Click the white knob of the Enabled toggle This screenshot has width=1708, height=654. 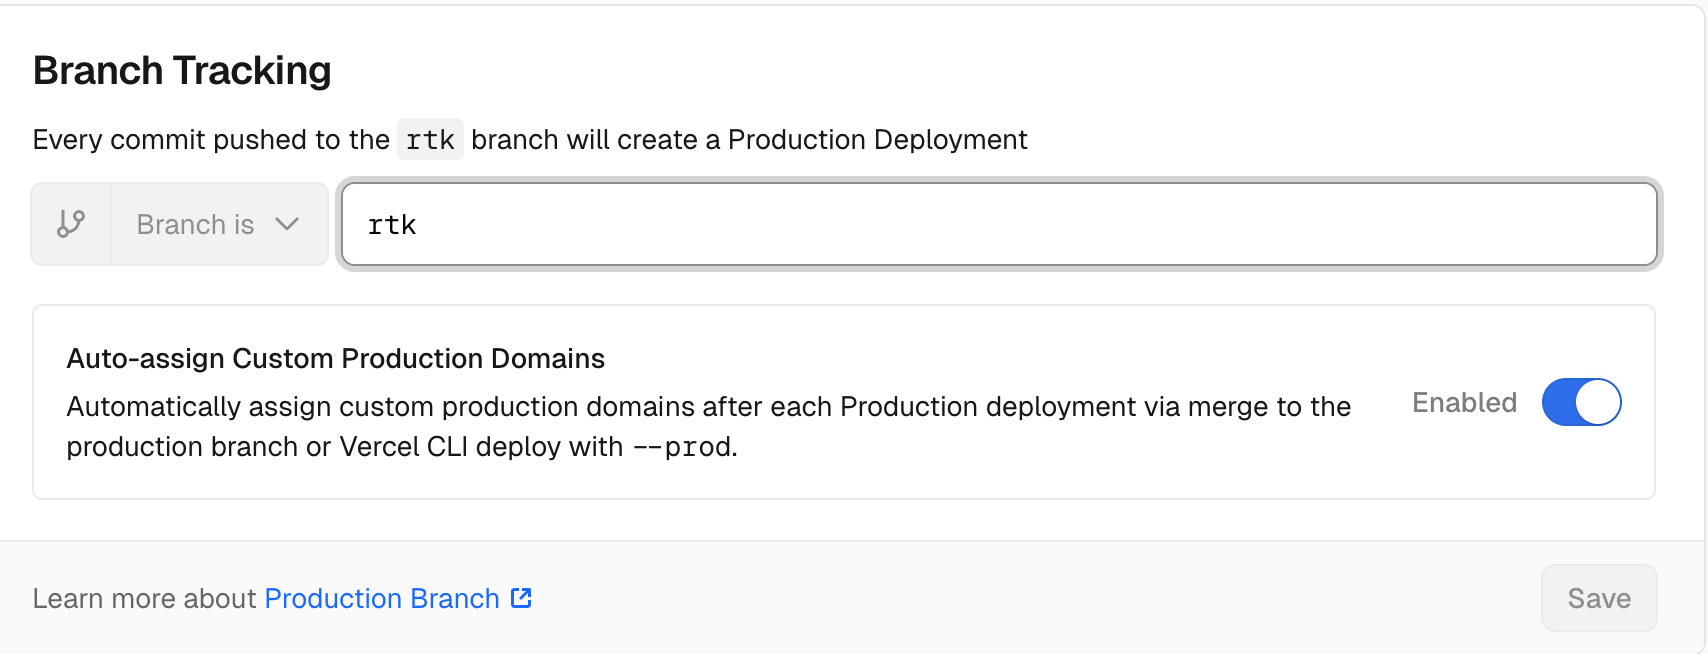(1597, 402)
